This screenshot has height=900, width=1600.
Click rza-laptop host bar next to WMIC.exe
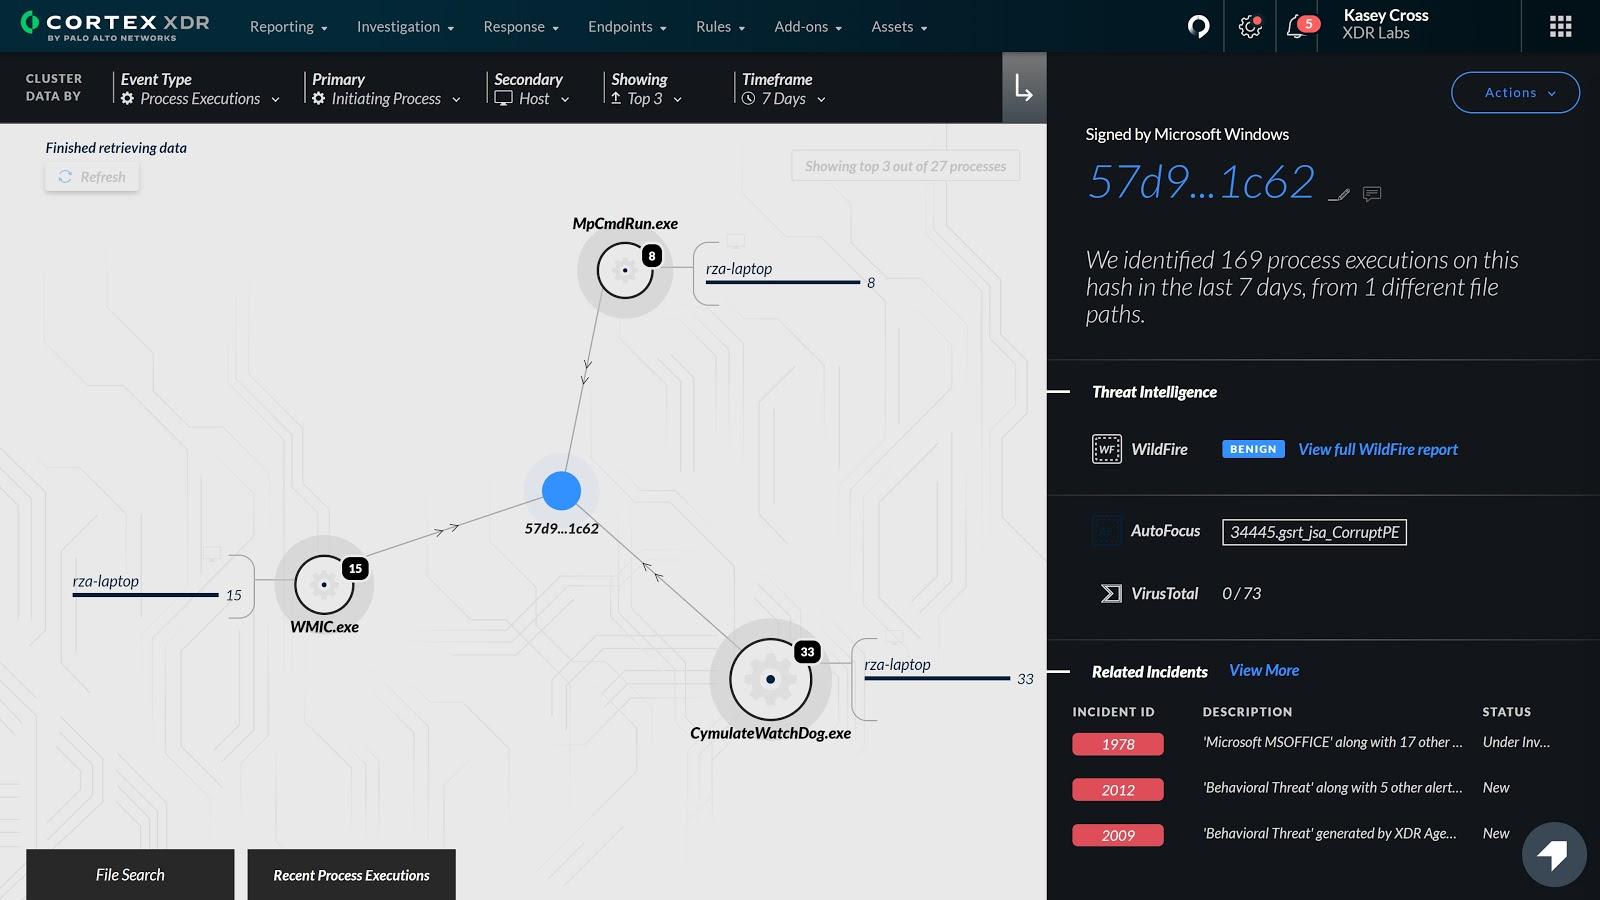click(x=145, y=595)
